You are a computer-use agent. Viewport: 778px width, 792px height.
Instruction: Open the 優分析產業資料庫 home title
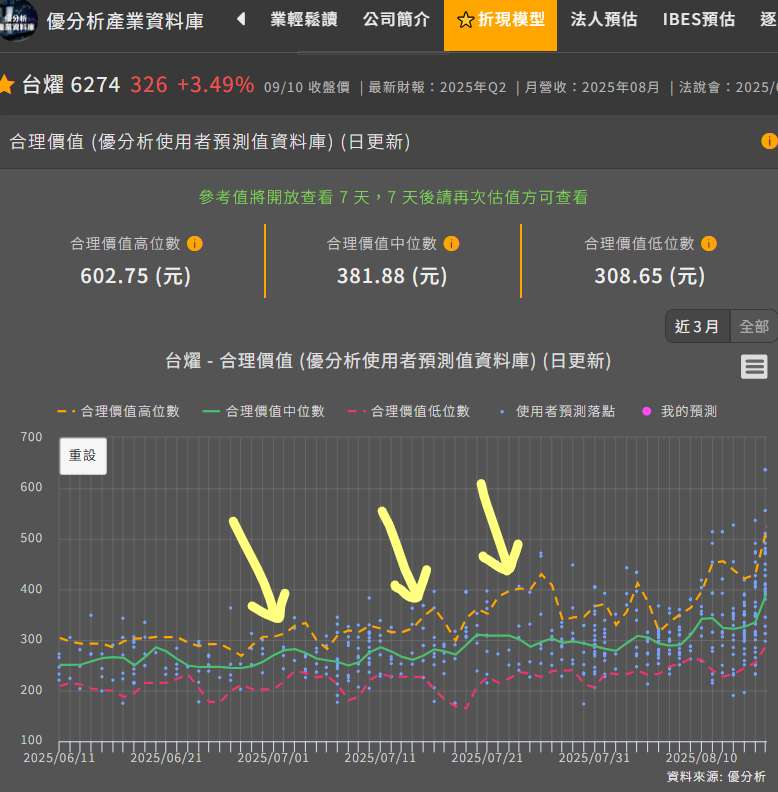tap(125, 21)
